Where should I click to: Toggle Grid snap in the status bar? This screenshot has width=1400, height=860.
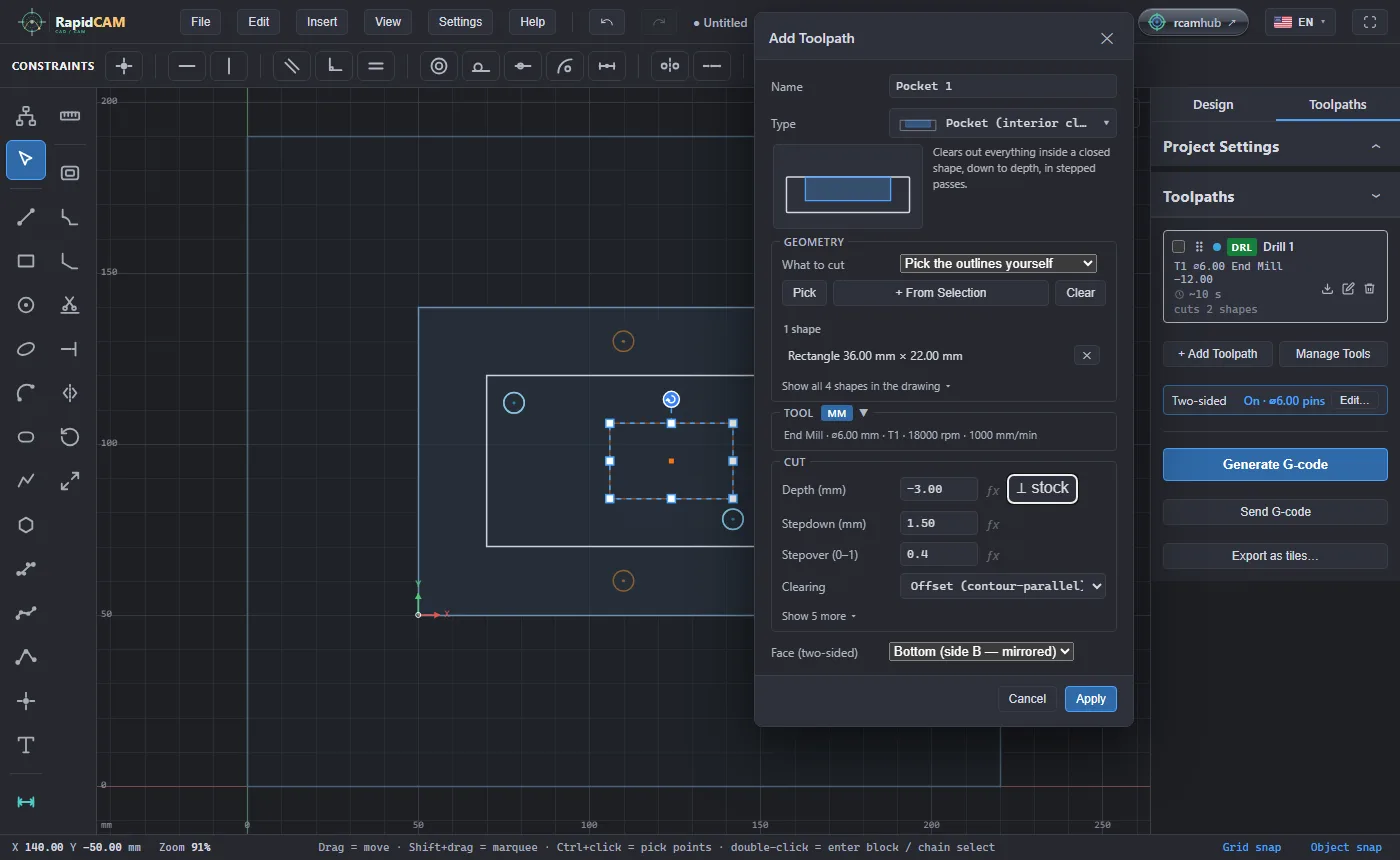coord(1252,847)
